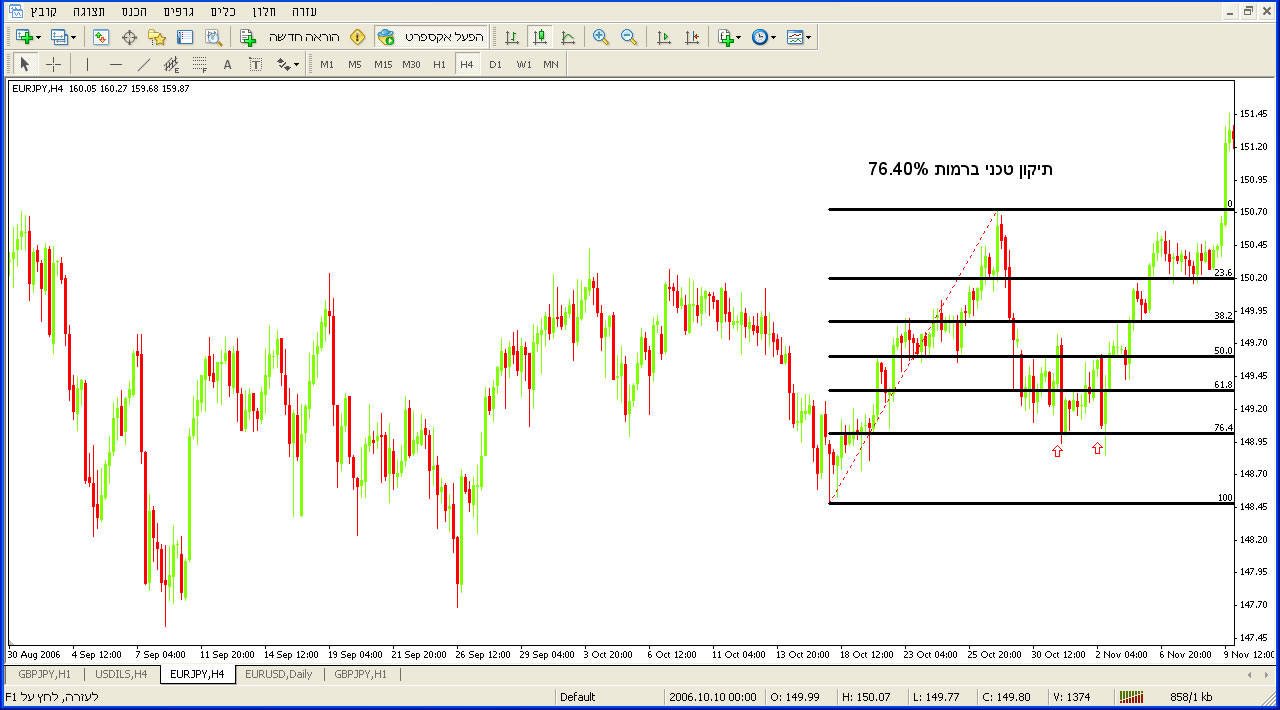Open the arrows drawing tools dropdown
This screenshot has height=710, width=1280.
[288, 64]
